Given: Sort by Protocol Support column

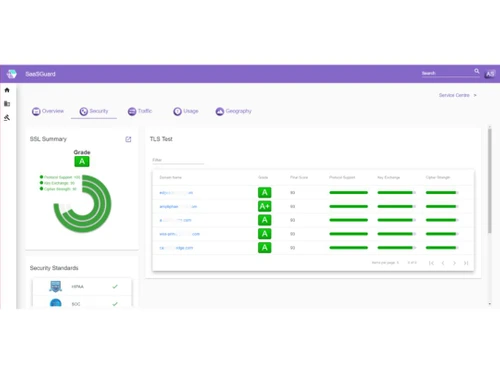Looking at the screenshot, I should tap(342, 177).
